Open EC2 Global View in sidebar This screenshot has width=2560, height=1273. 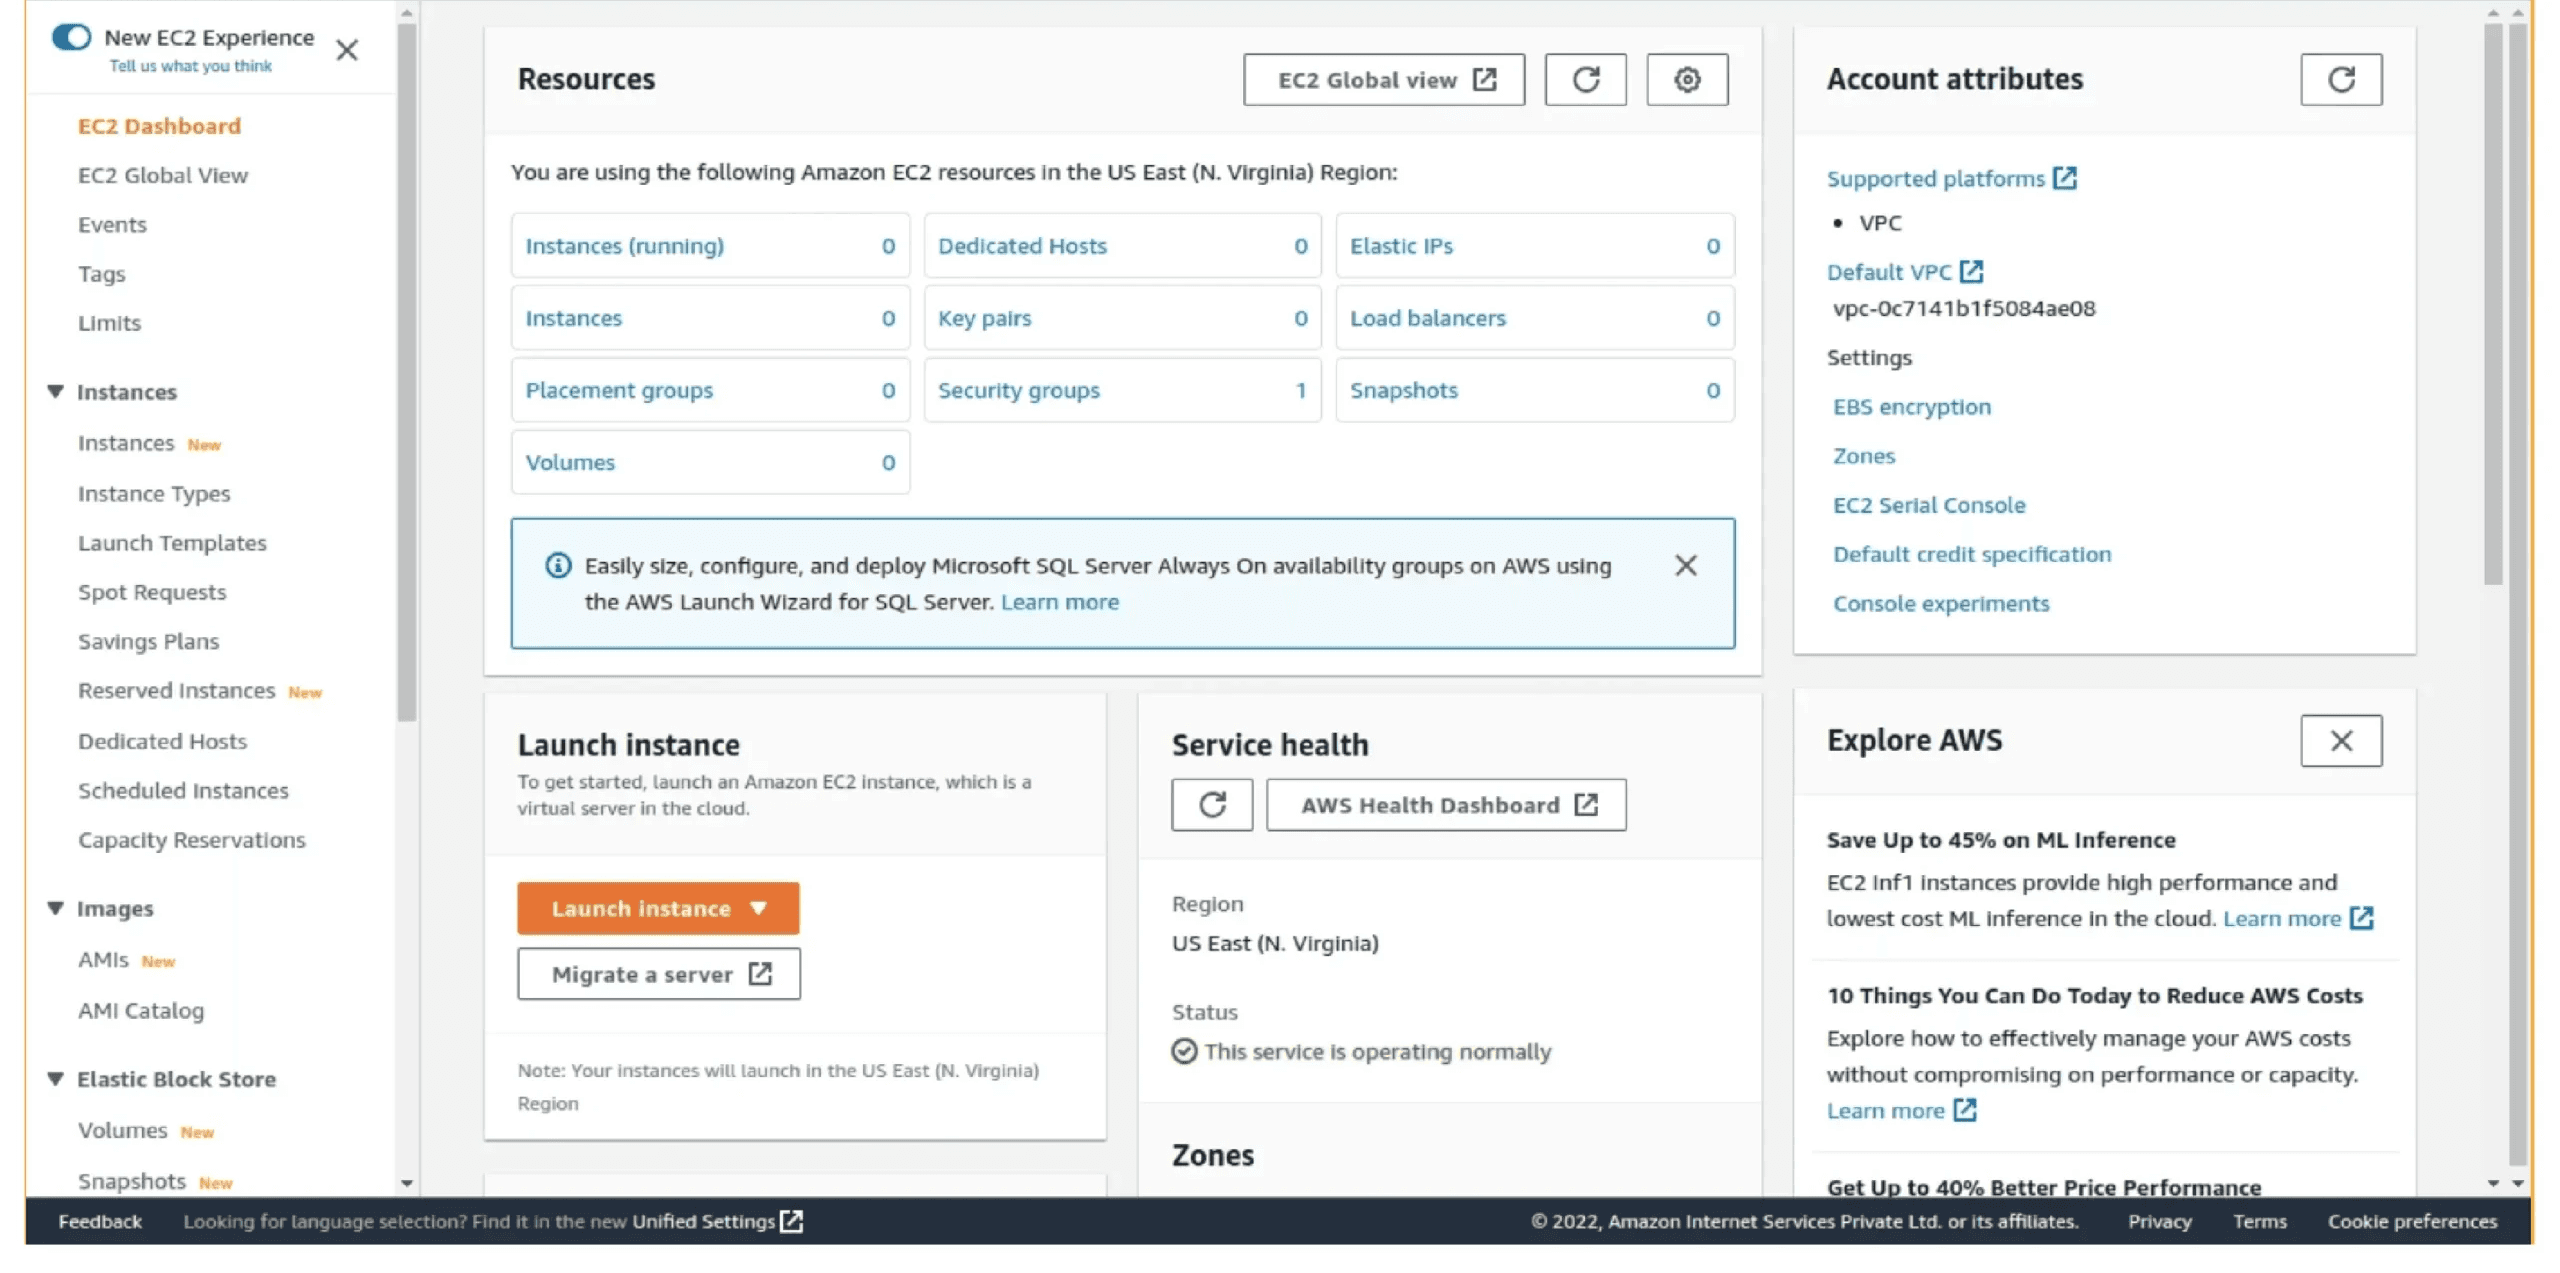163,176
